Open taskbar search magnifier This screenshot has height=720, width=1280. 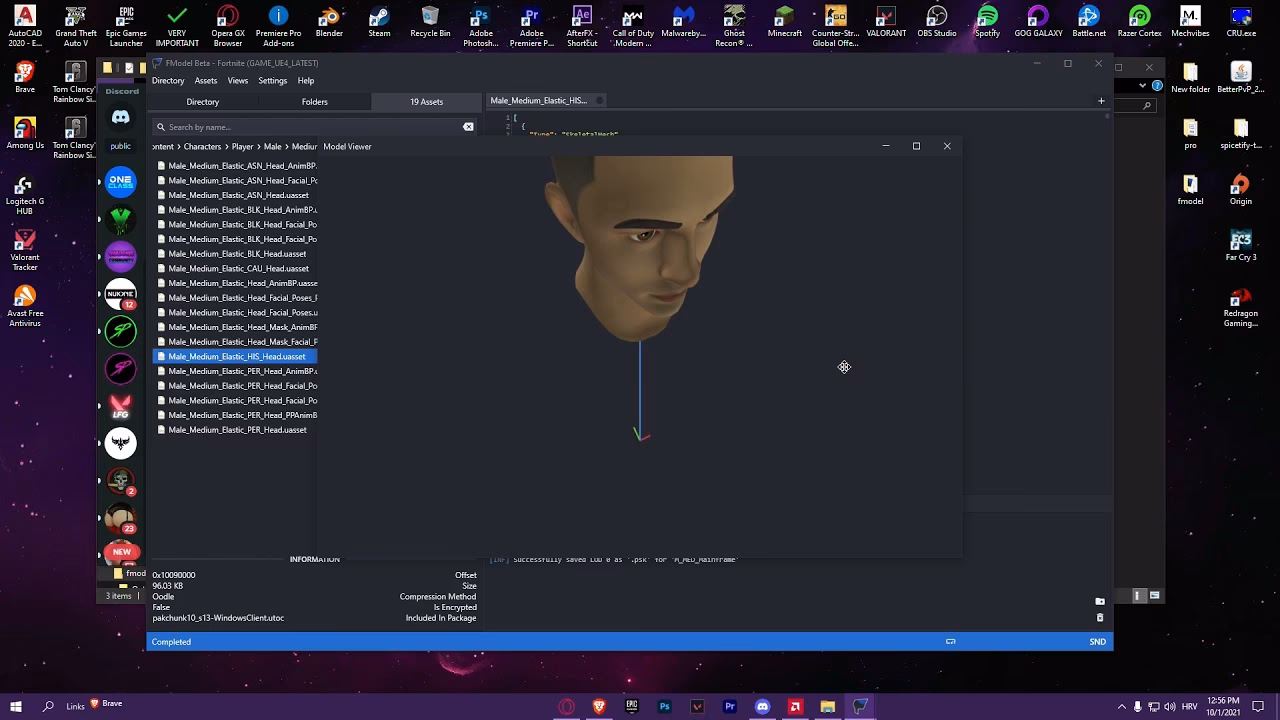[x=48, y=706]
